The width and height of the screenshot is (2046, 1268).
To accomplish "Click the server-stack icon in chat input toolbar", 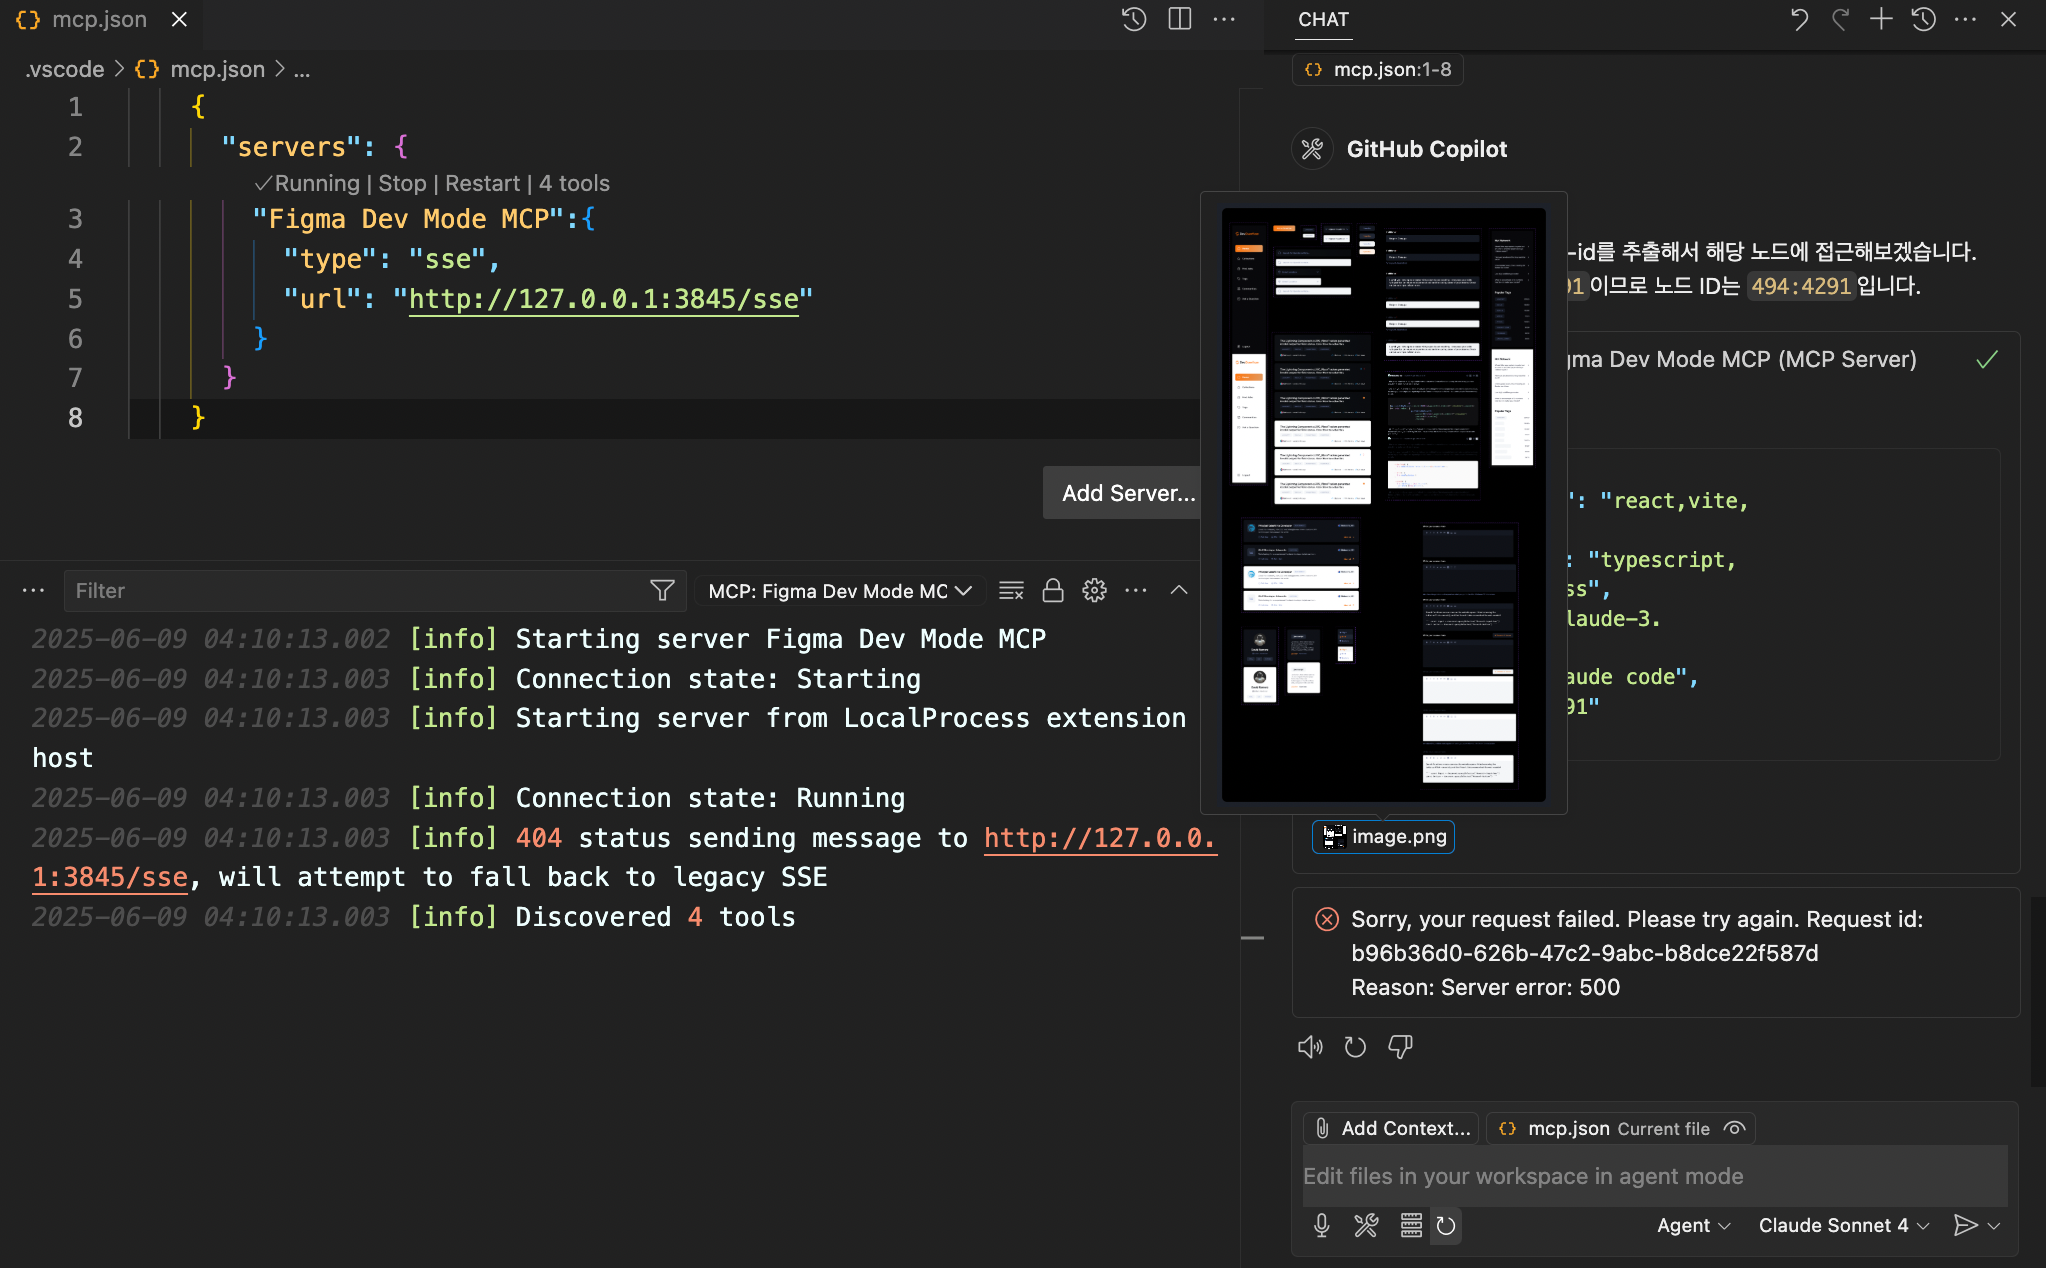I will 1411,1225.
